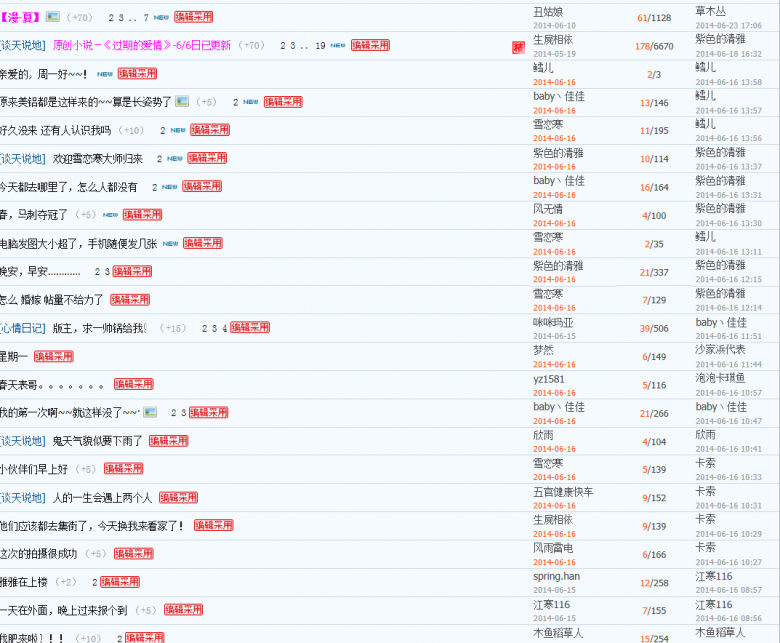The image size is (780, 643).
Task: Click the picture icon after 原来美铝都是这样来的 thread
Action: coord(182,101)
